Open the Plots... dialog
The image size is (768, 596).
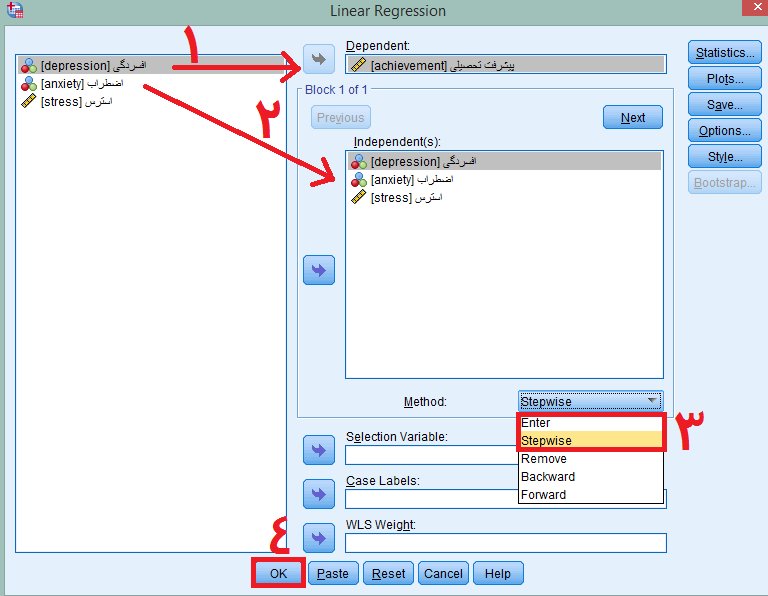click(x=725, y=79)
